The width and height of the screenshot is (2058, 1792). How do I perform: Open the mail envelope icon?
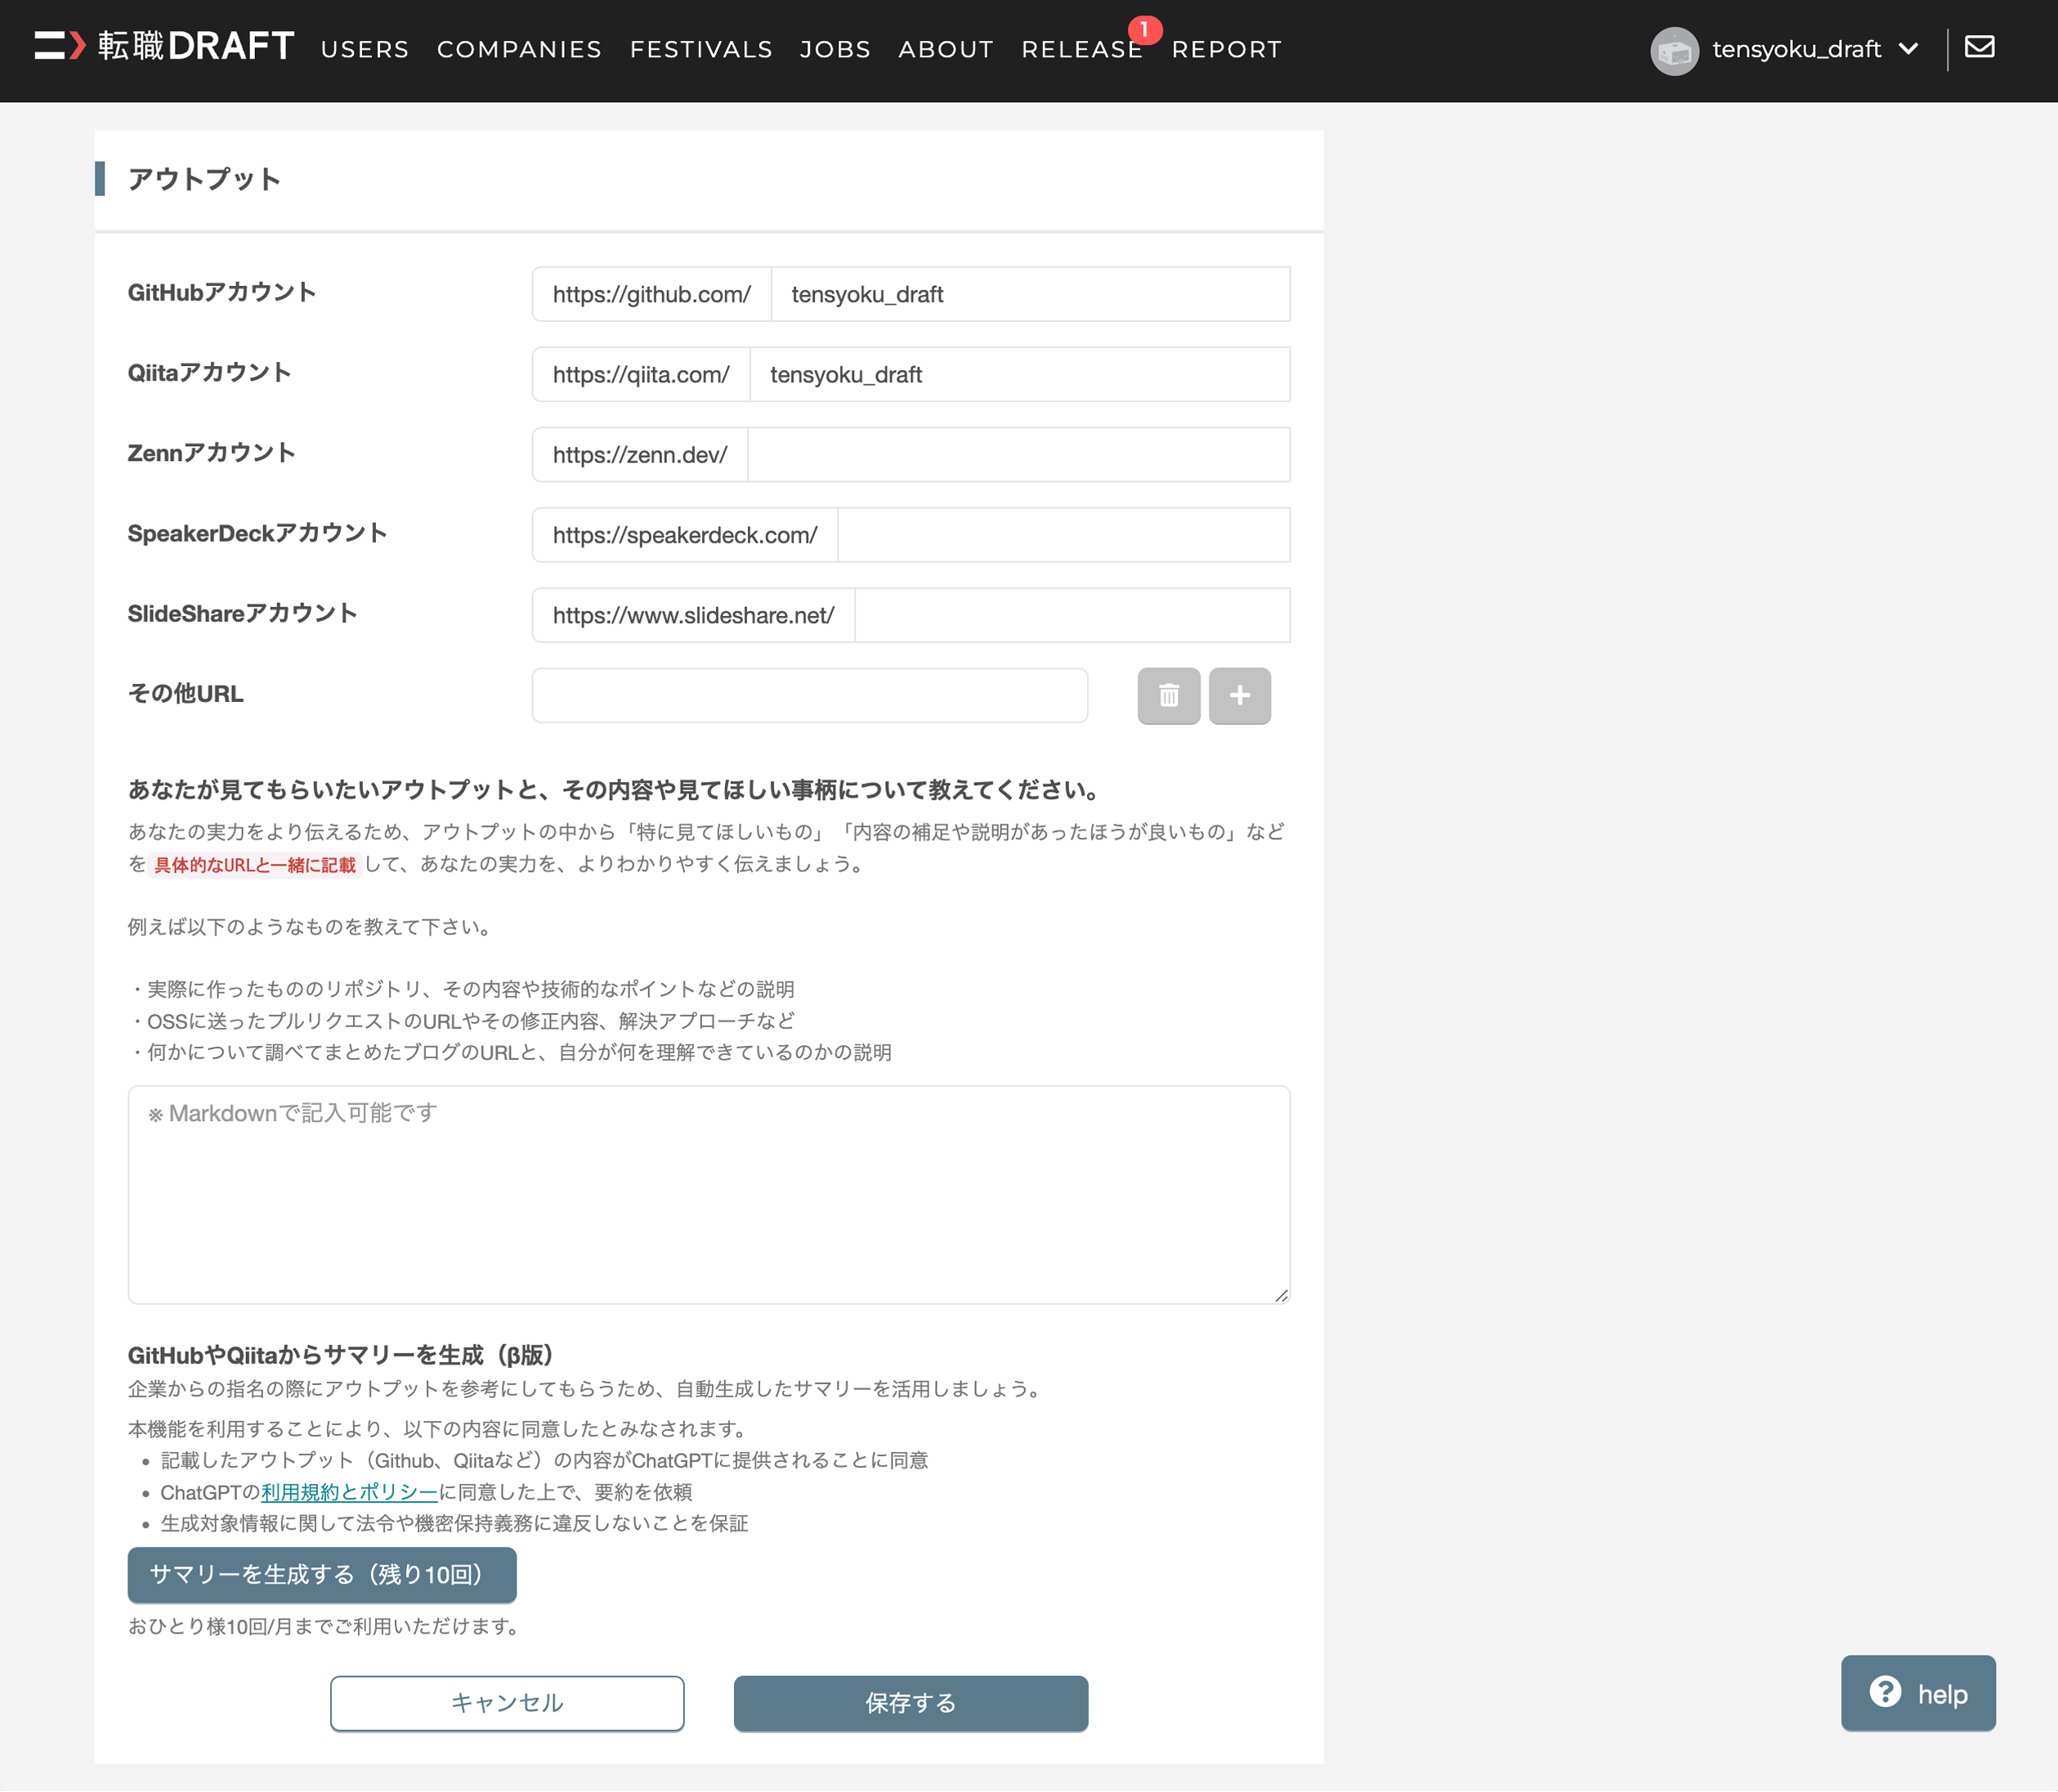pyautogui.click(x=1979, y=45)
